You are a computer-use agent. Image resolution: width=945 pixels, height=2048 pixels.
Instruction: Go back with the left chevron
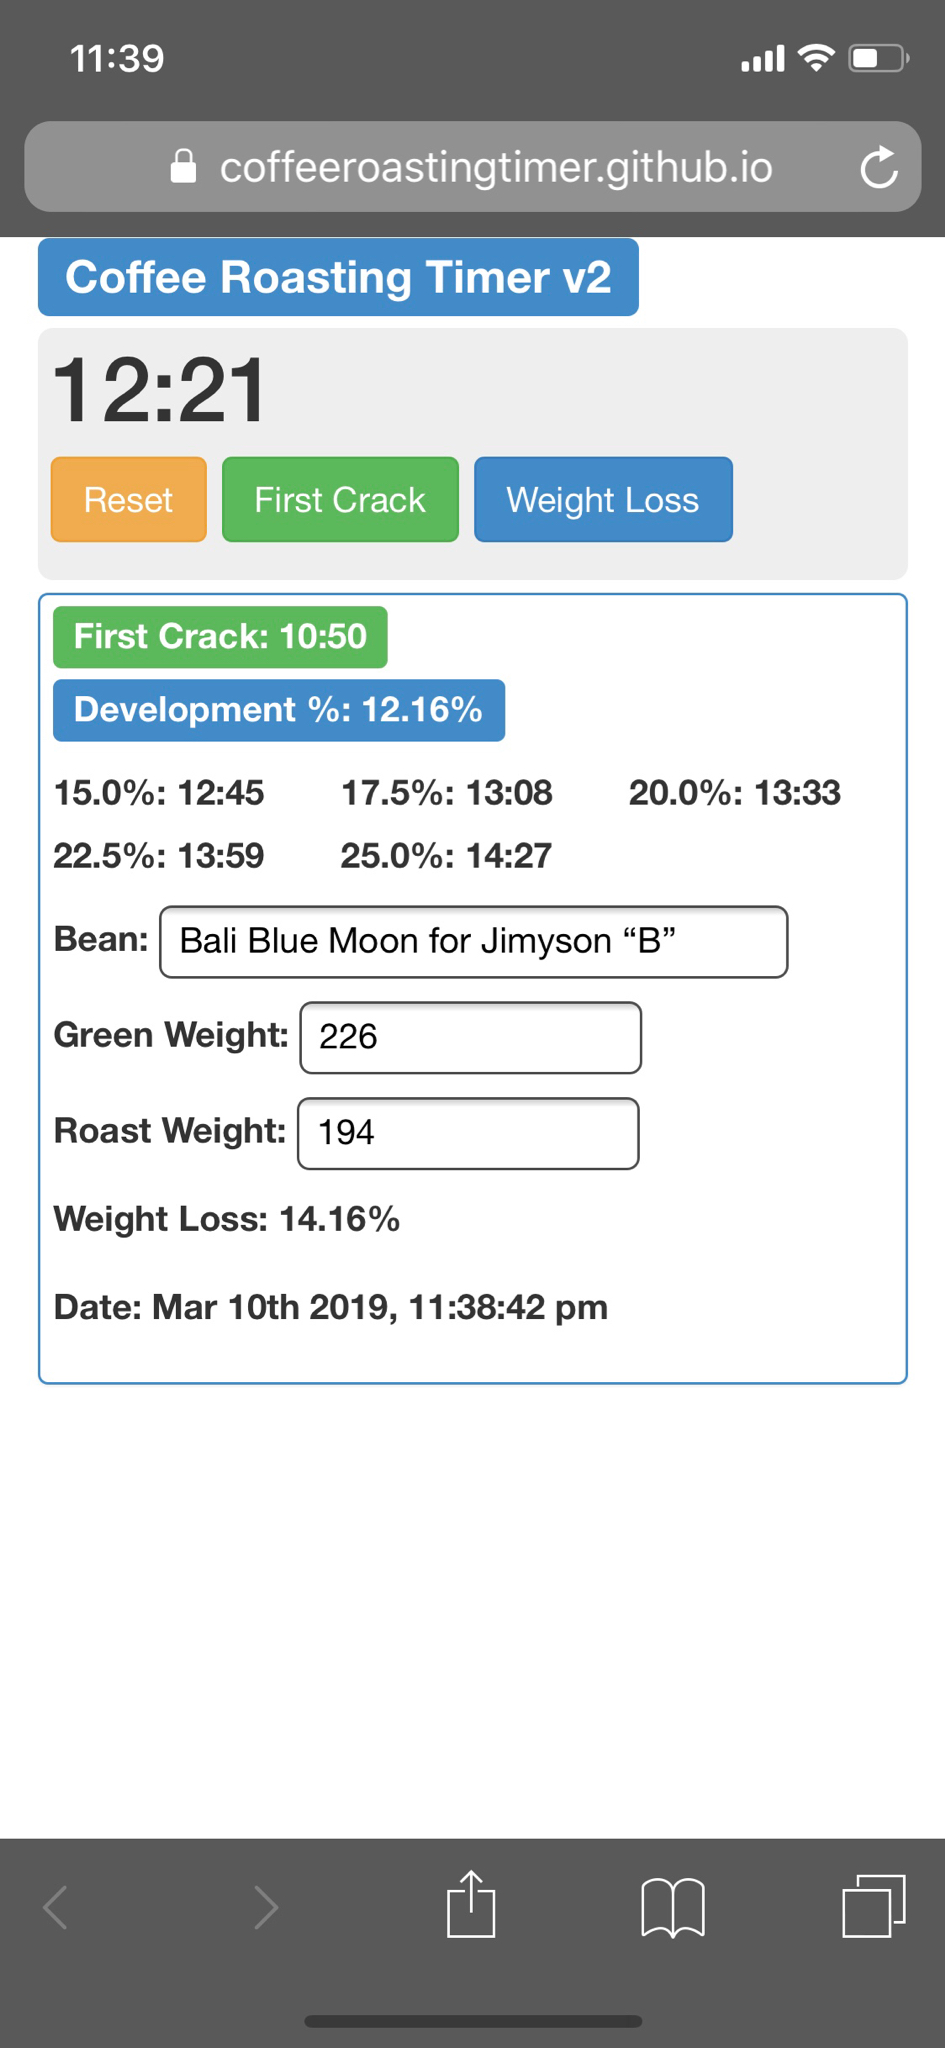pyautogui.click(x=56, y=1907)
